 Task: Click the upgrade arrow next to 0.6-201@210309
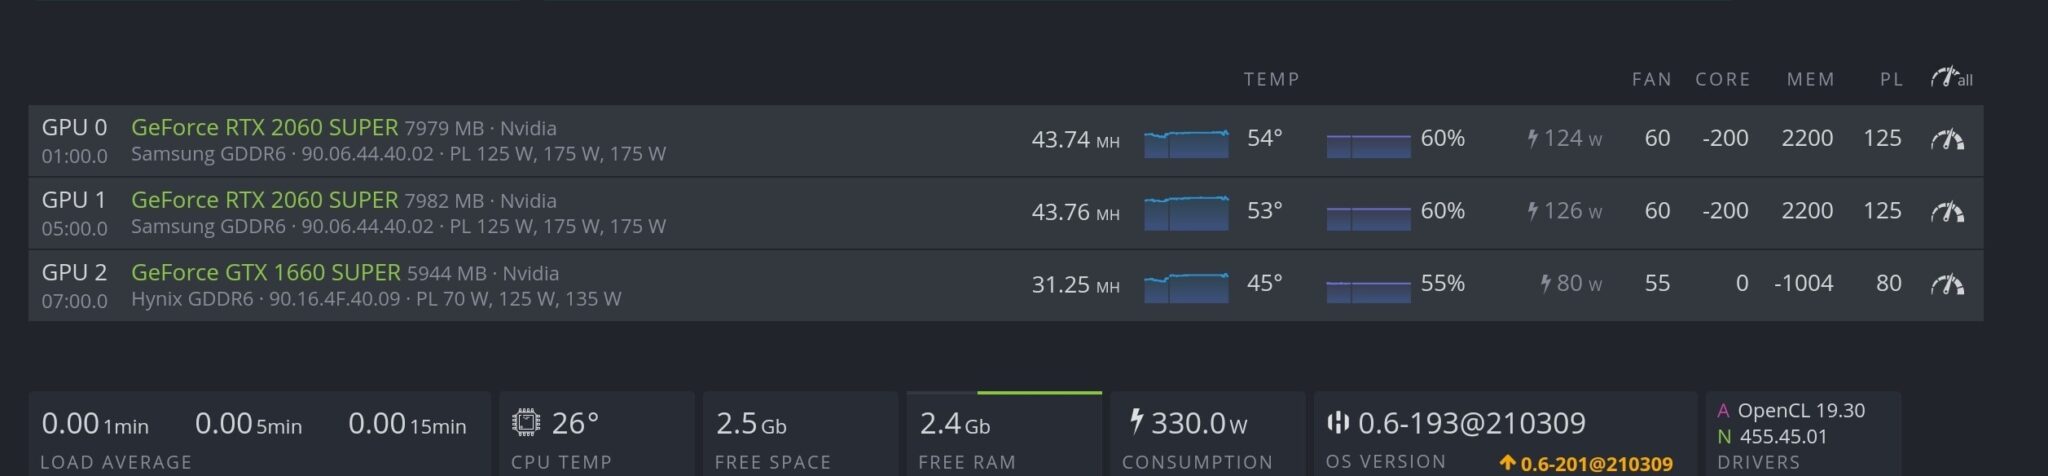pos(1507,463)
